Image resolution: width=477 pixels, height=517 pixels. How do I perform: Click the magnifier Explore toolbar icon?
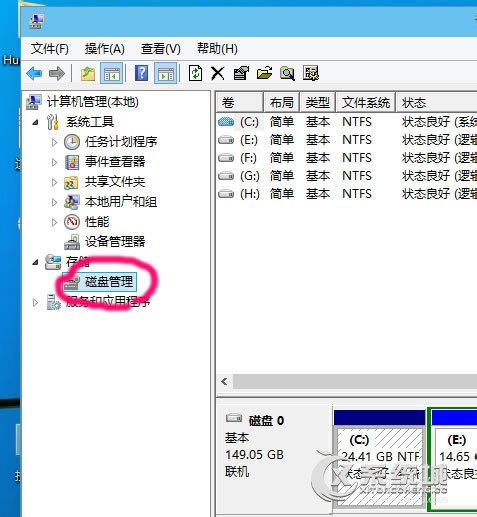tap(287, 73)
